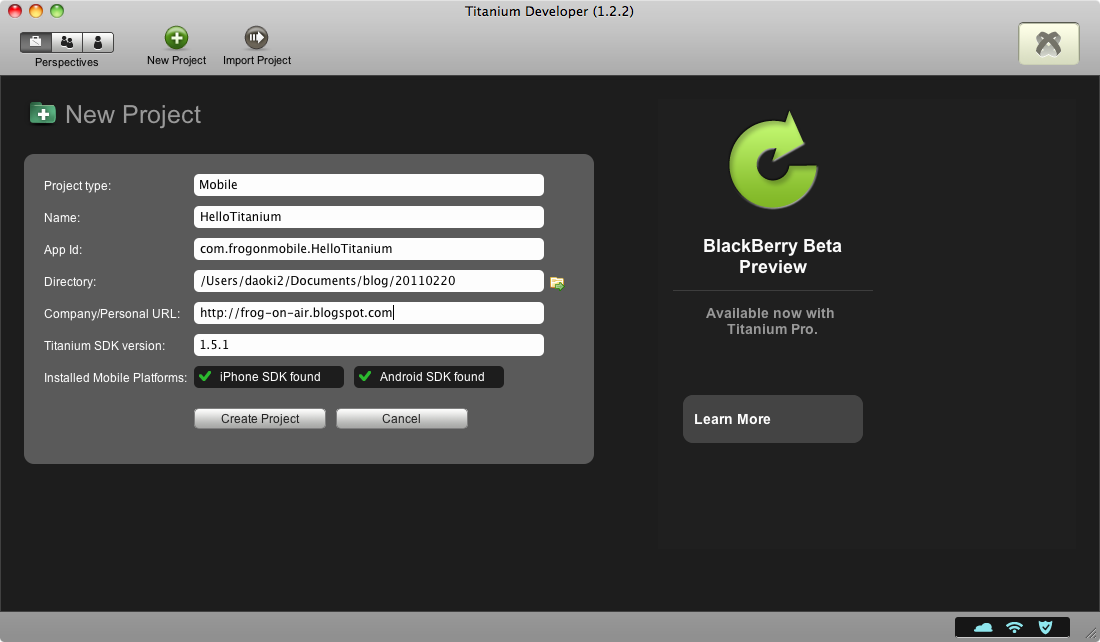Click the Titanium Developer (1.2.2) title text
Screen dimensions: 1100x642
(x=549, y=11)
